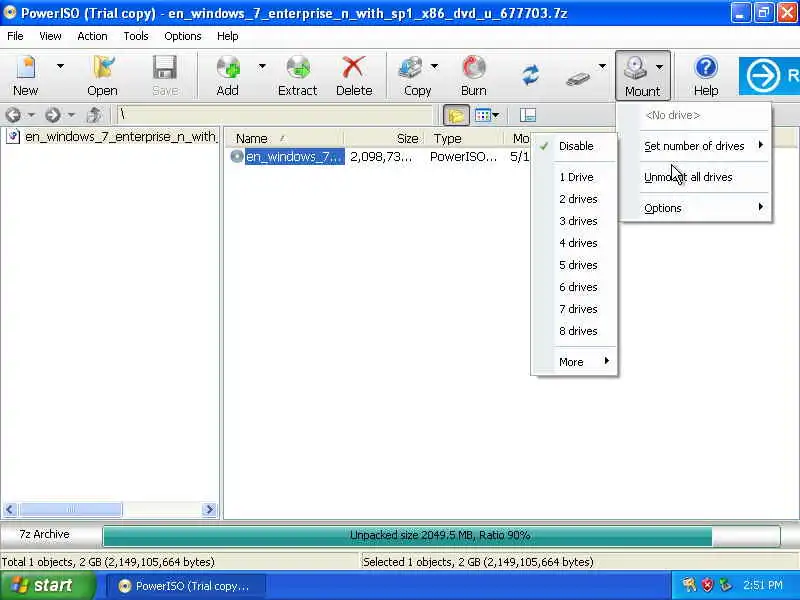Click the PowerISO taskbar button
800x600 pixels.
pos(186,586)
